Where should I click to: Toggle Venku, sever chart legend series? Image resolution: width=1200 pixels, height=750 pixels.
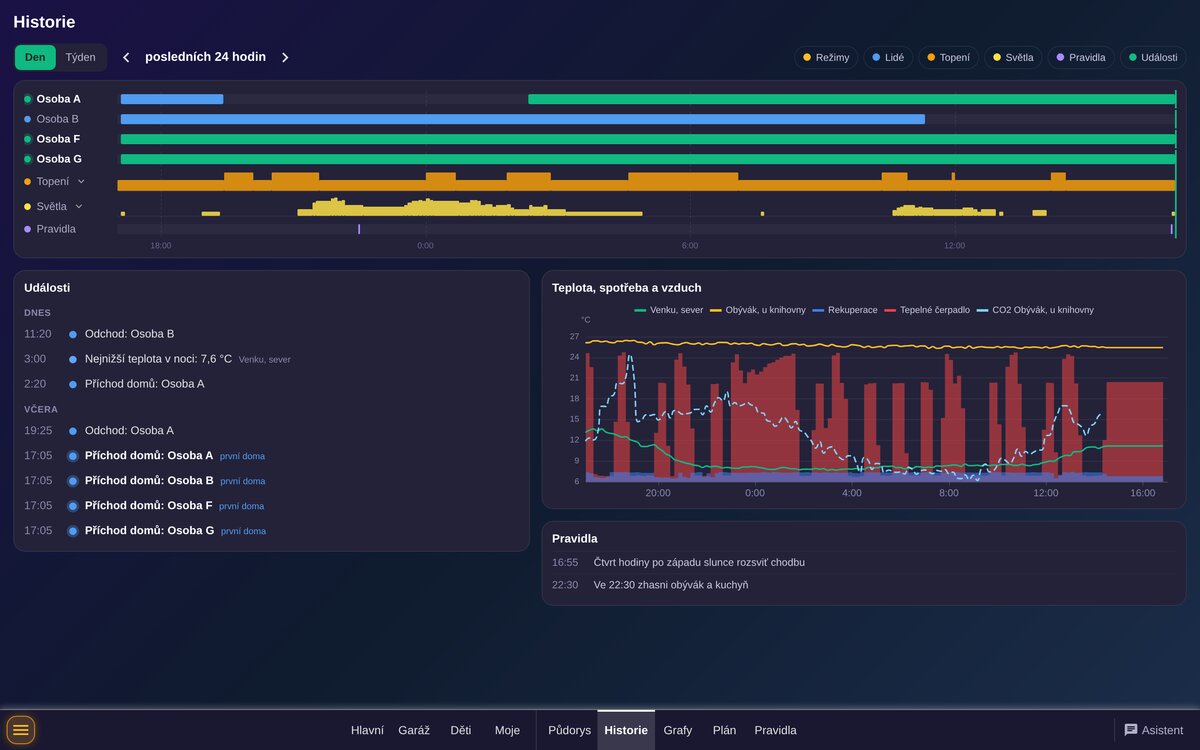click(669, 310)
